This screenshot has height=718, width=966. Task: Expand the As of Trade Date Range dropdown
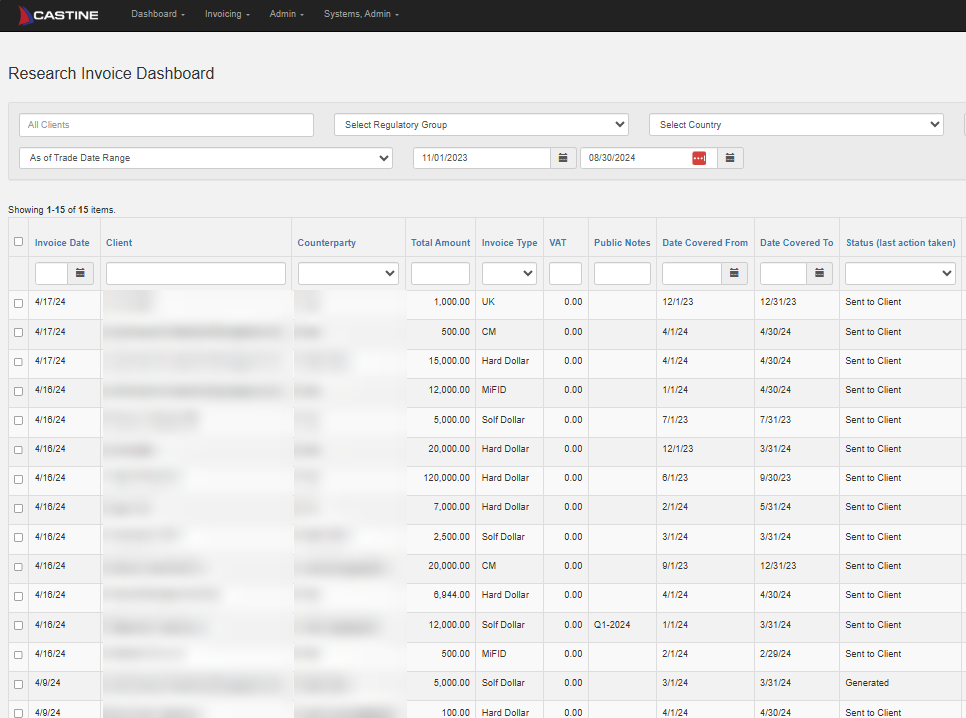click(x=206, y=158)
